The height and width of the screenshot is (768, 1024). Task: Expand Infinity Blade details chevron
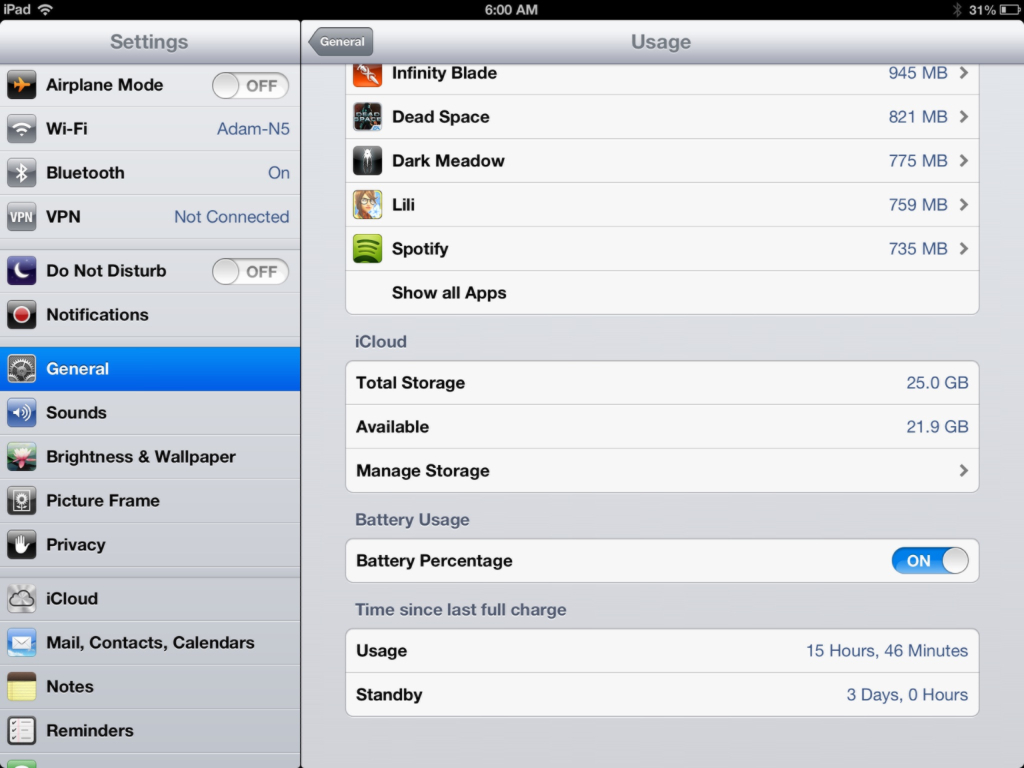pyautogui.click(x=964, y=72)
